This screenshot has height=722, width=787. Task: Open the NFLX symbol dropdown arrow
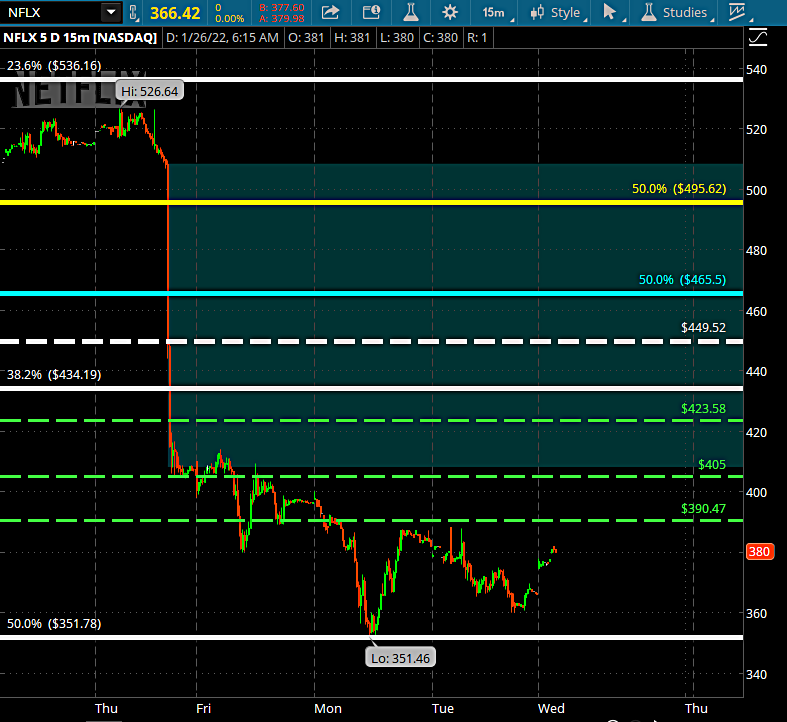pyautogui.click(x=111, y=12)
